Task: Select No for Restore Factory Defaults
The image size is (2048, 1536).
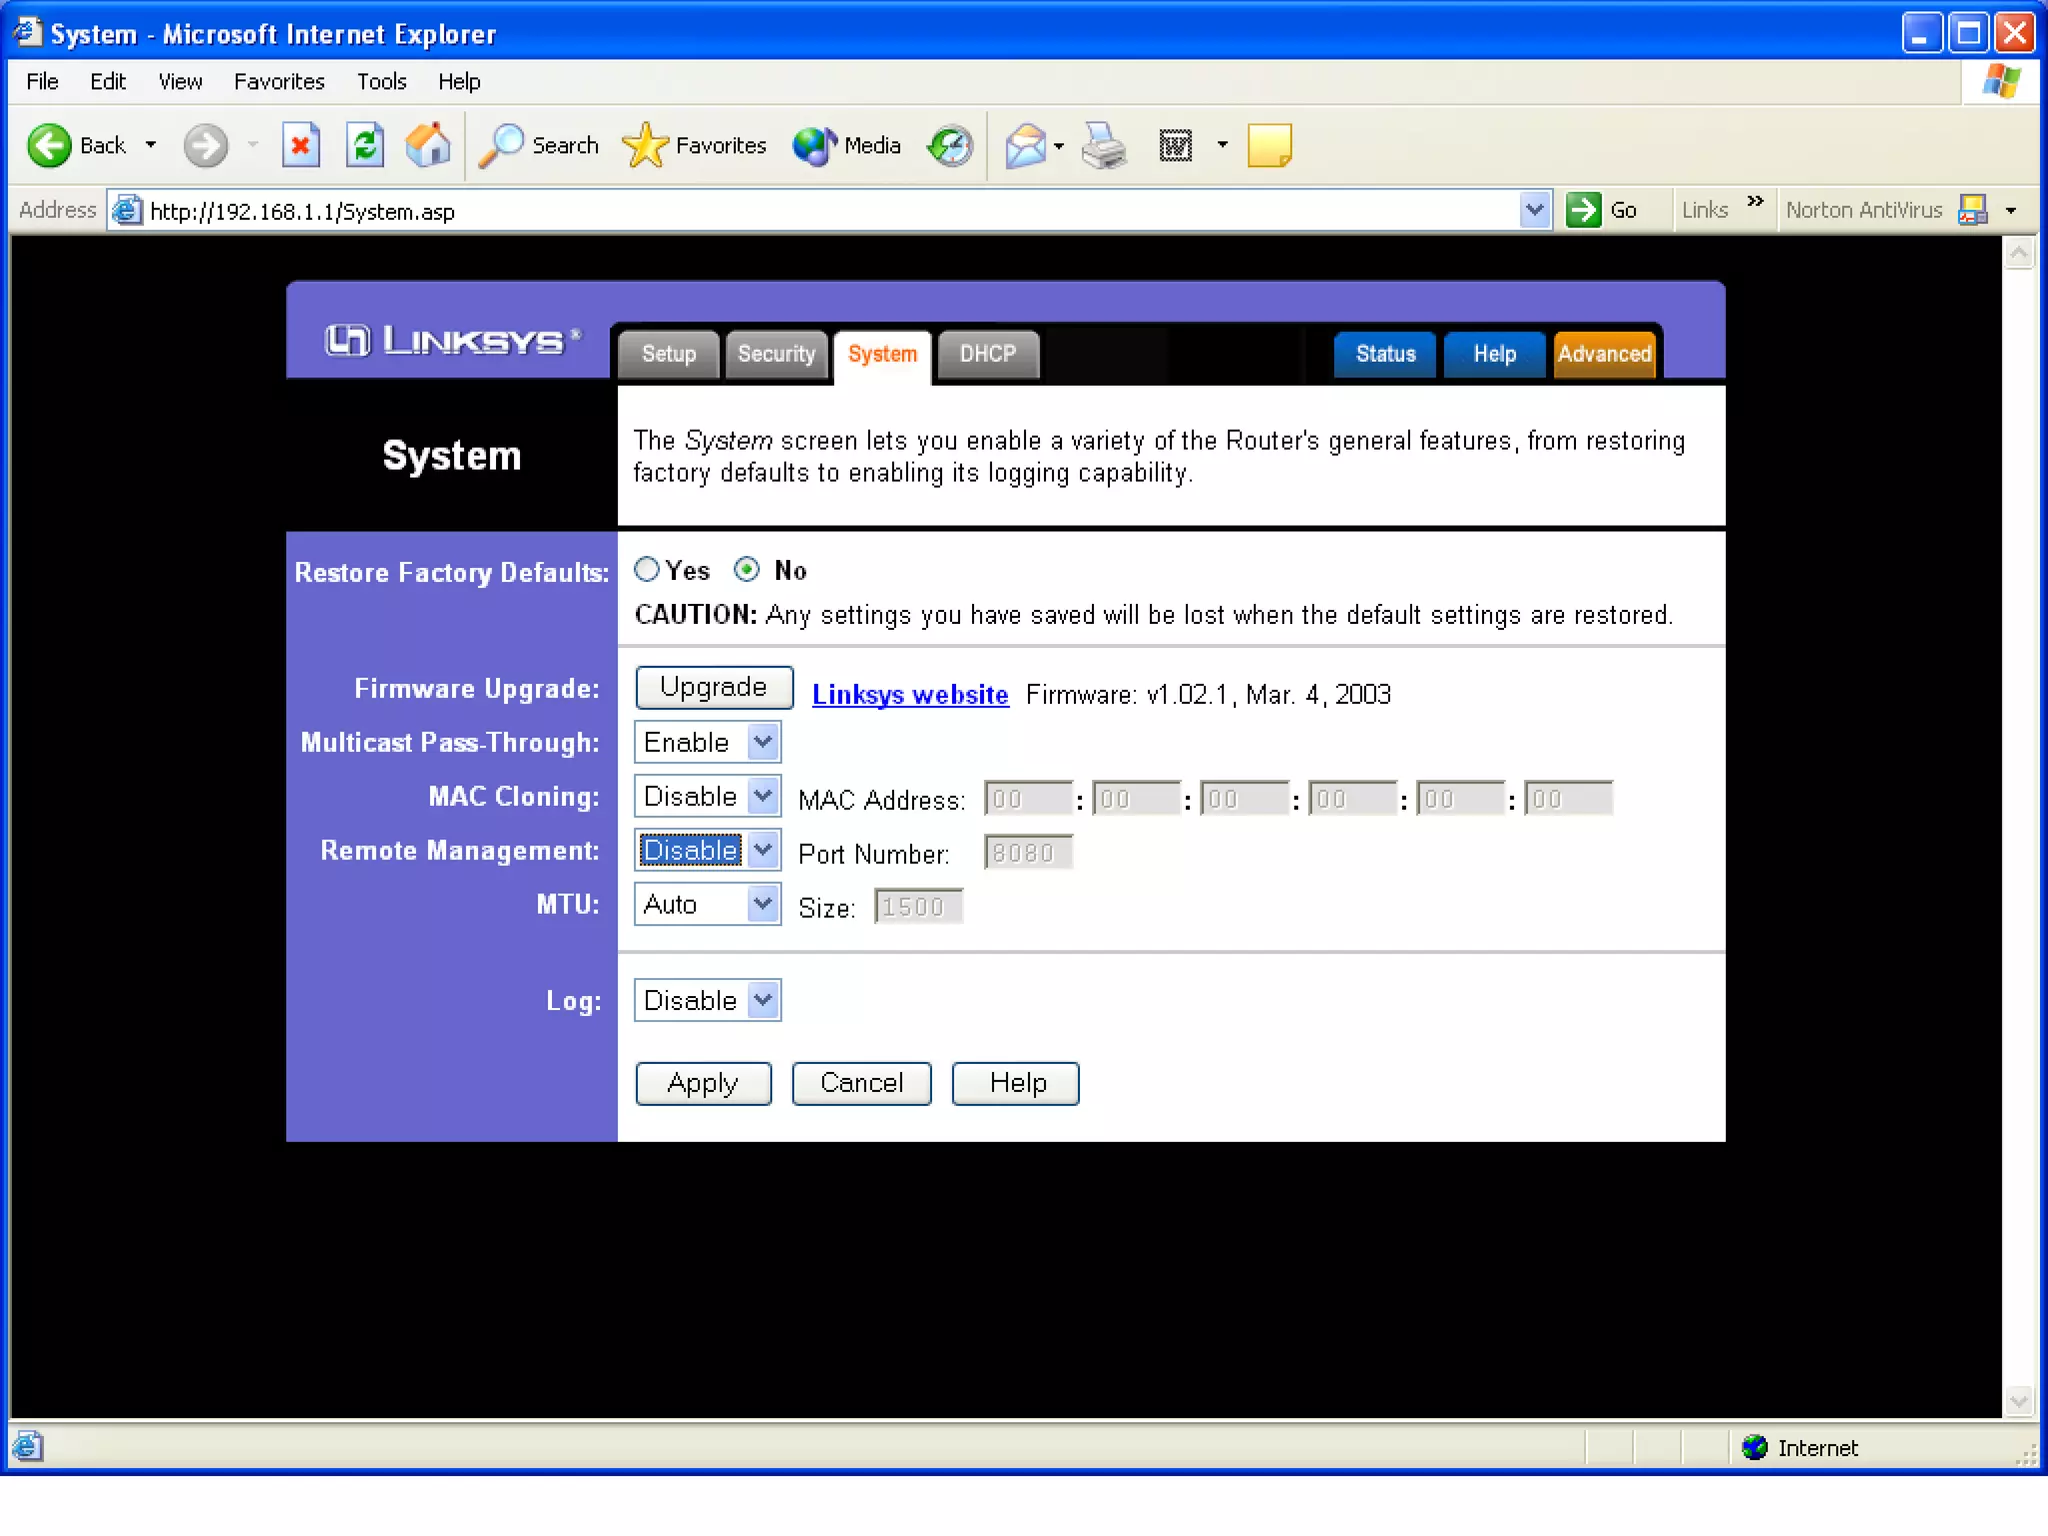Action: [x=746, y=569]
